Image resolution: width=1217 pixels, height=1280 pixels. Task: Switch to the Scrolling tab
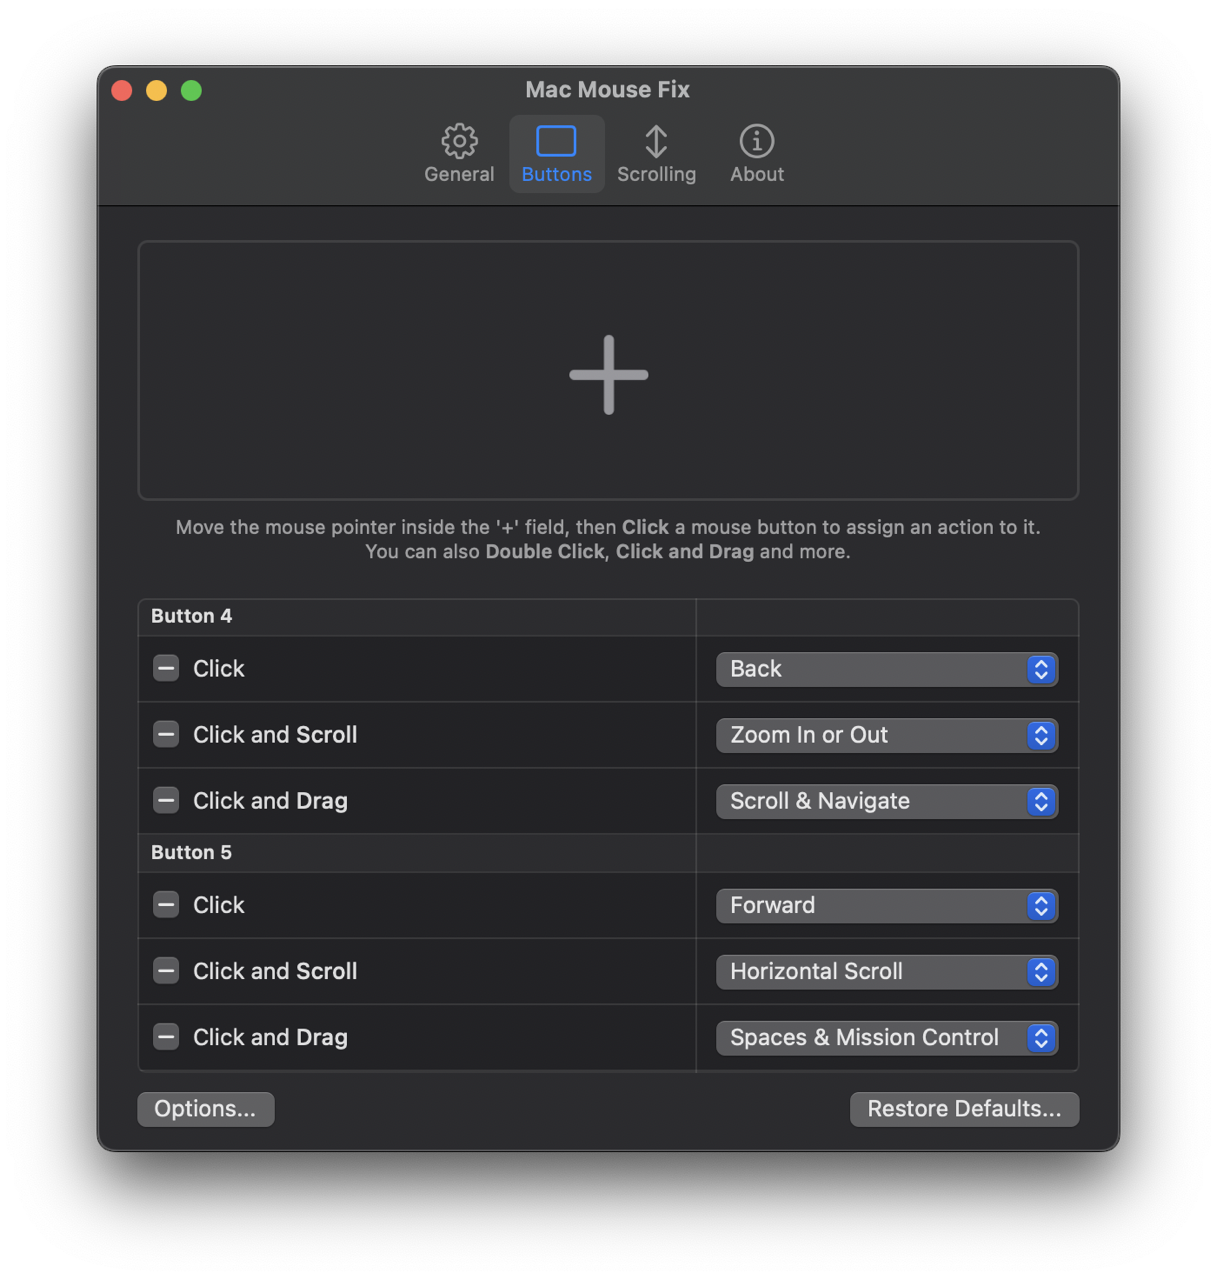pyautogui.click(x=656, y=154)
